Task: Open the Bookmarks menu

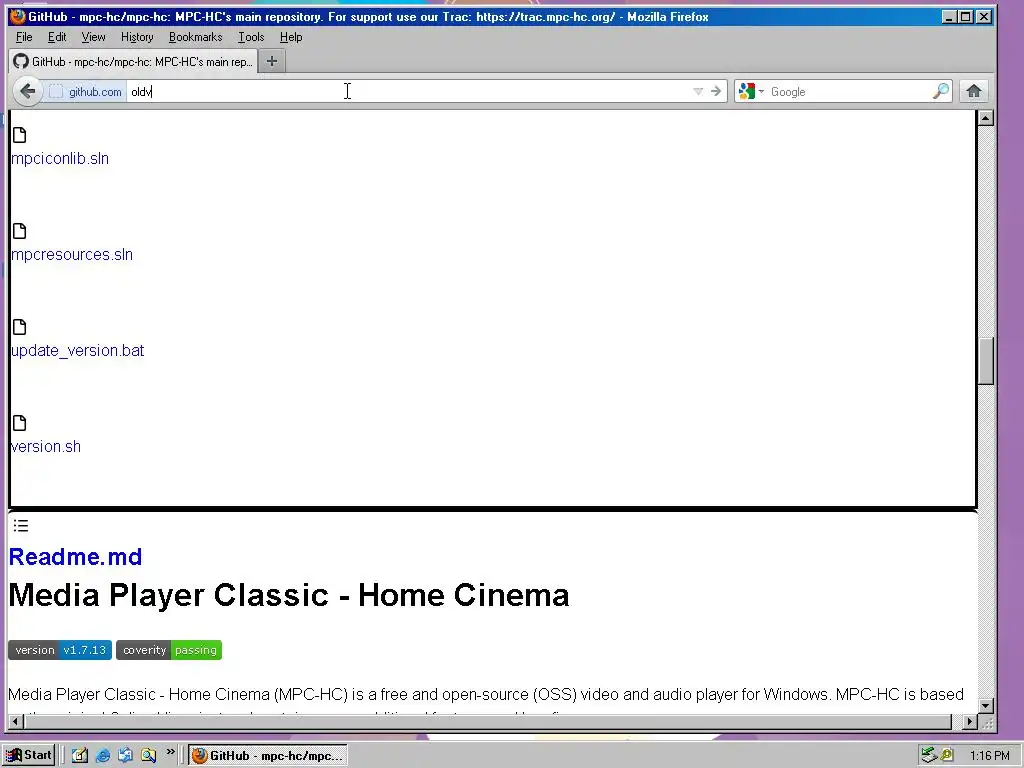Action: [x=195, y=37]
